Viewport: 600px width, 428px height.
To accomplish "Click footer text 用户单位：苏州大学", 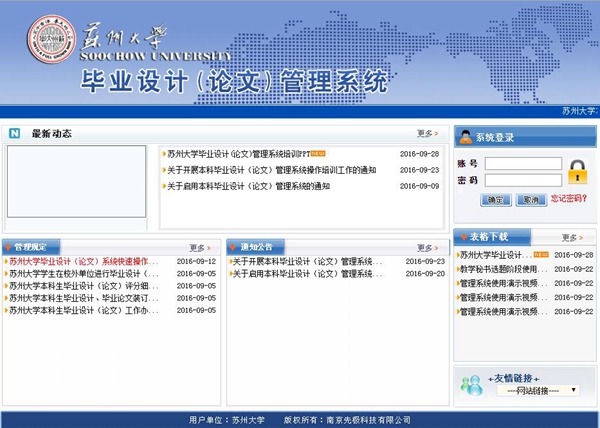I will [227, 420].
